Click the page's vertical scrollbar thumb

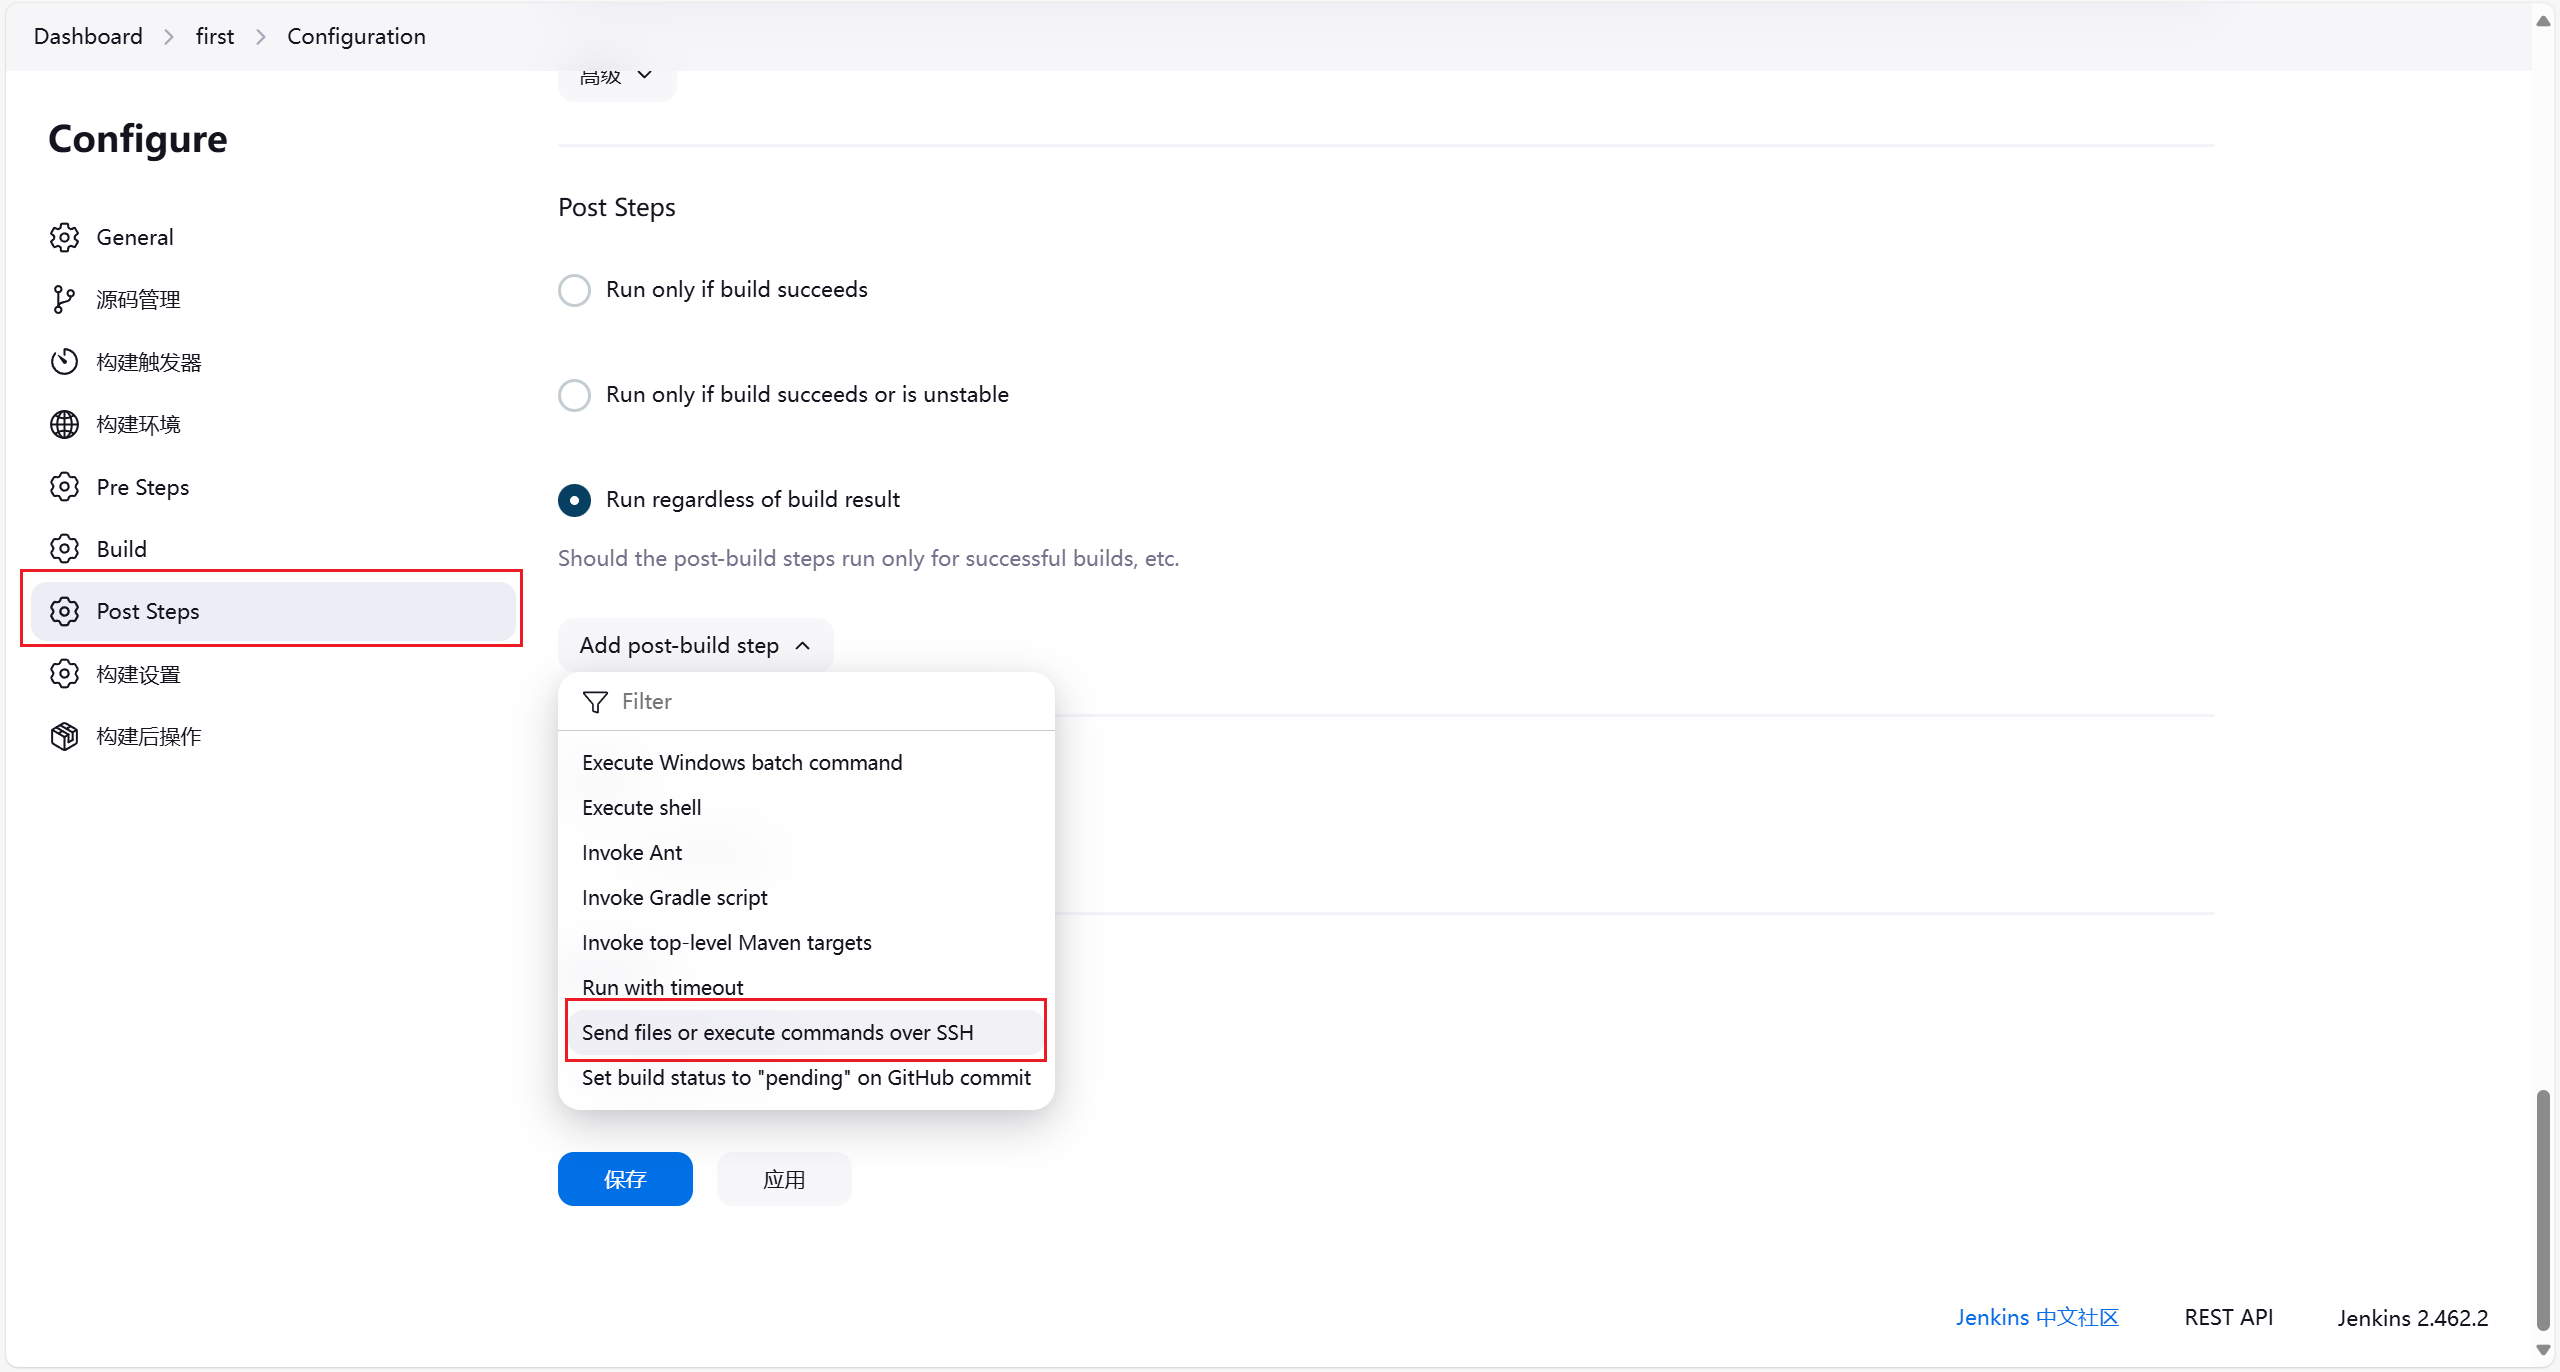point(2543,1210)
